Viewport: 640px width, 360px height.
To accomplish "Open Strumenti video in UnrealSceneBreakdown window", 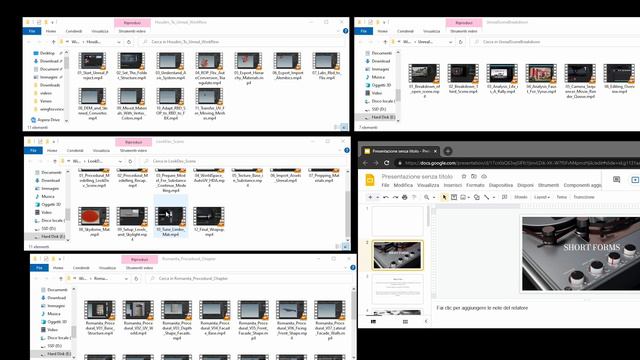I will [x=464, y=31].
